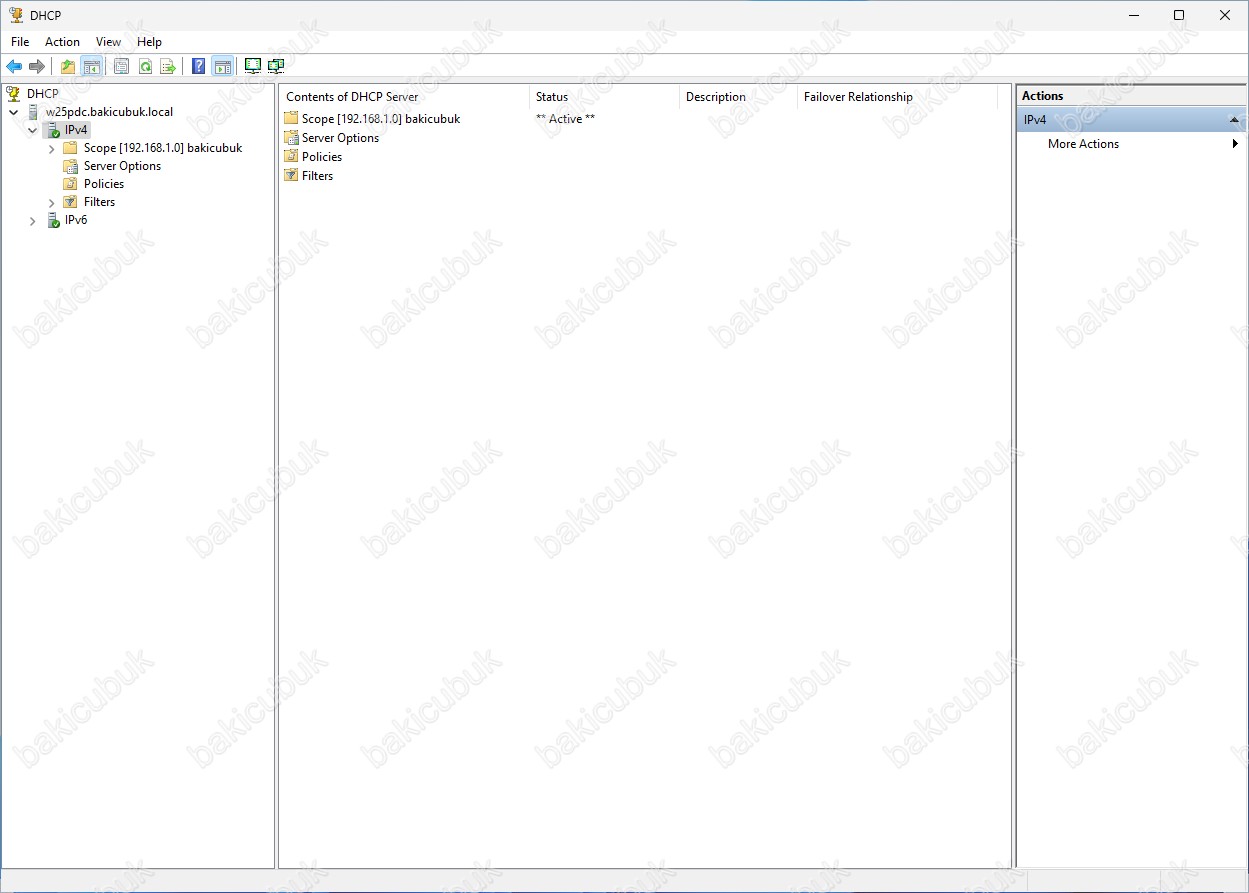1249x893 pixels.
Task: Collapse the IPv4 tree node
Action: (32, 130)
